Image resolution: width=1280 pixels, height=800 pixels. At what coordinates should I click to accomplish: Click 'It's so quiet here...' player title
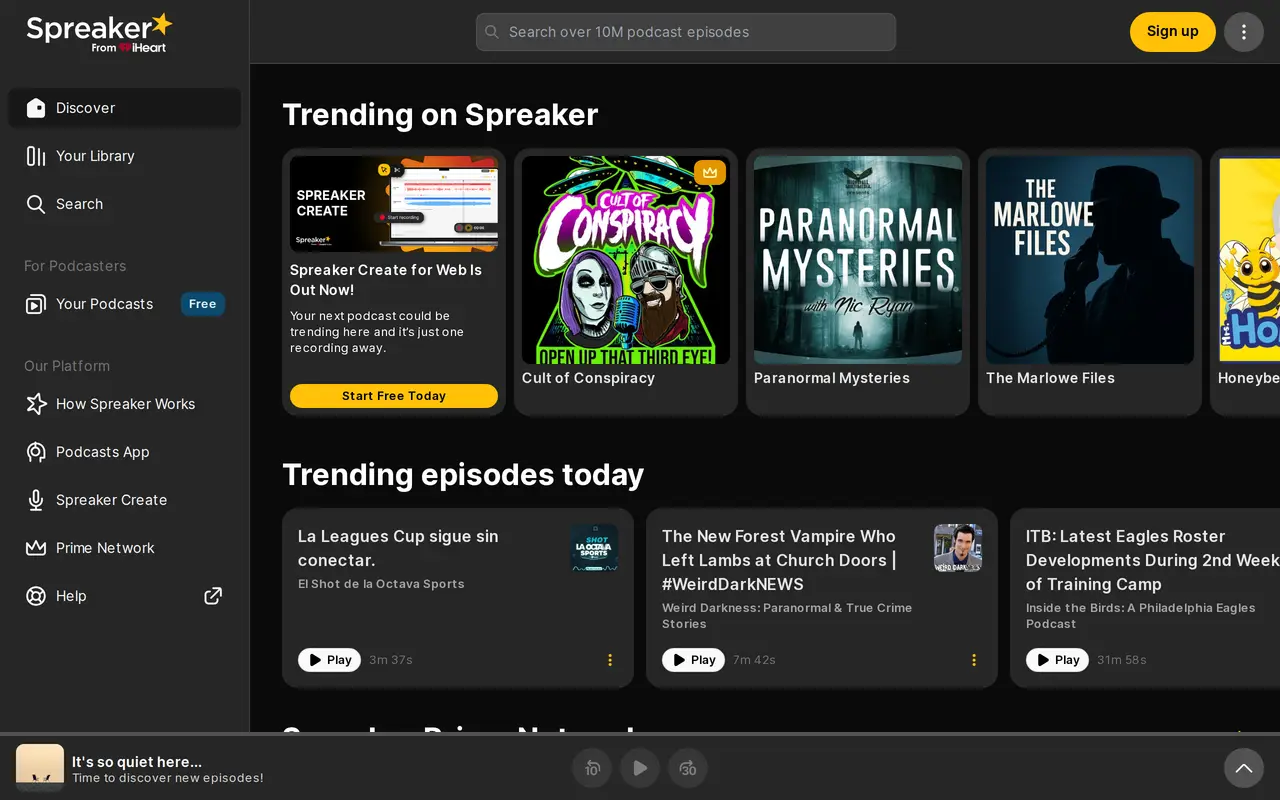[x=137, y=762]
